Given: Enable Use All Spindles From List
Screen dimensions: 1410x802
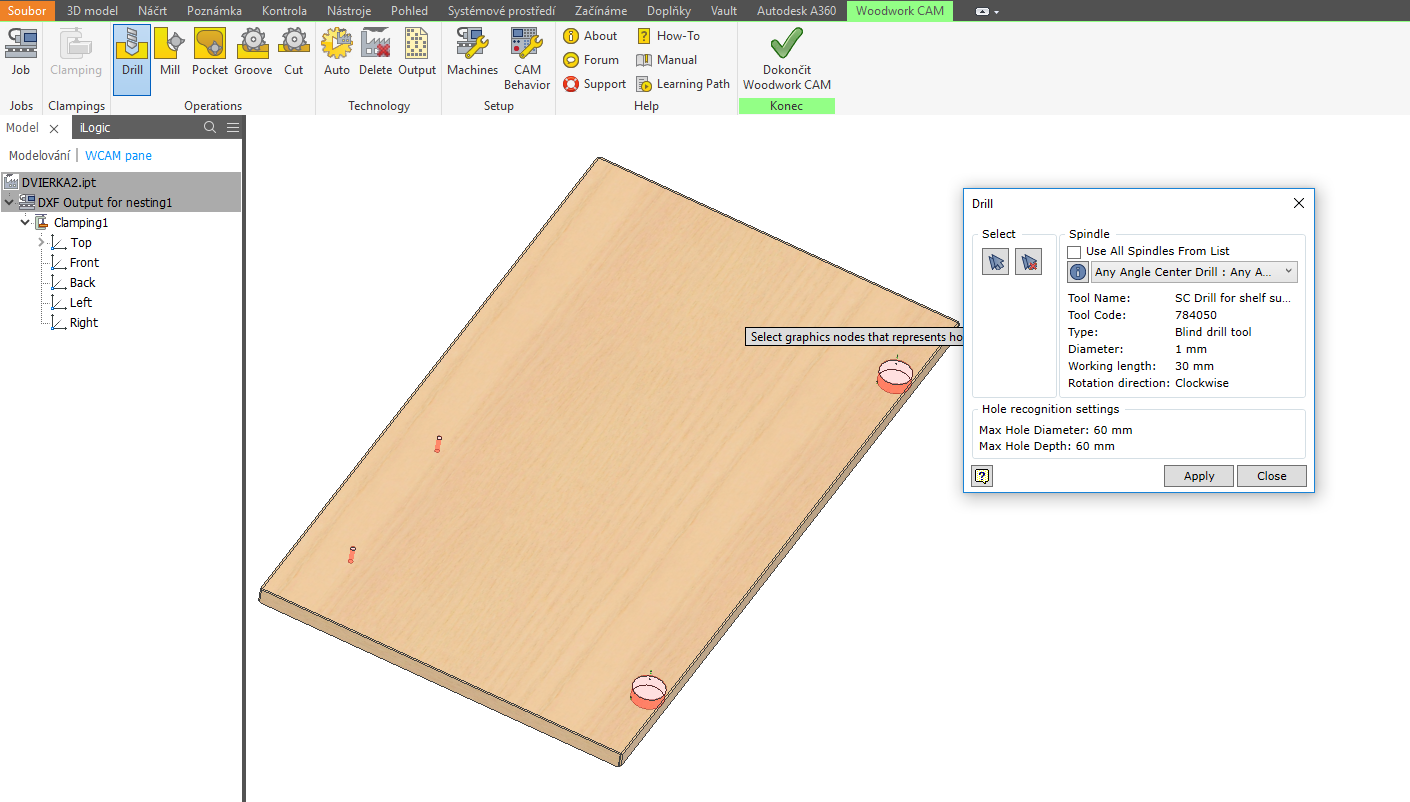Looking at the screenshot, I should tap(1073, 251).
